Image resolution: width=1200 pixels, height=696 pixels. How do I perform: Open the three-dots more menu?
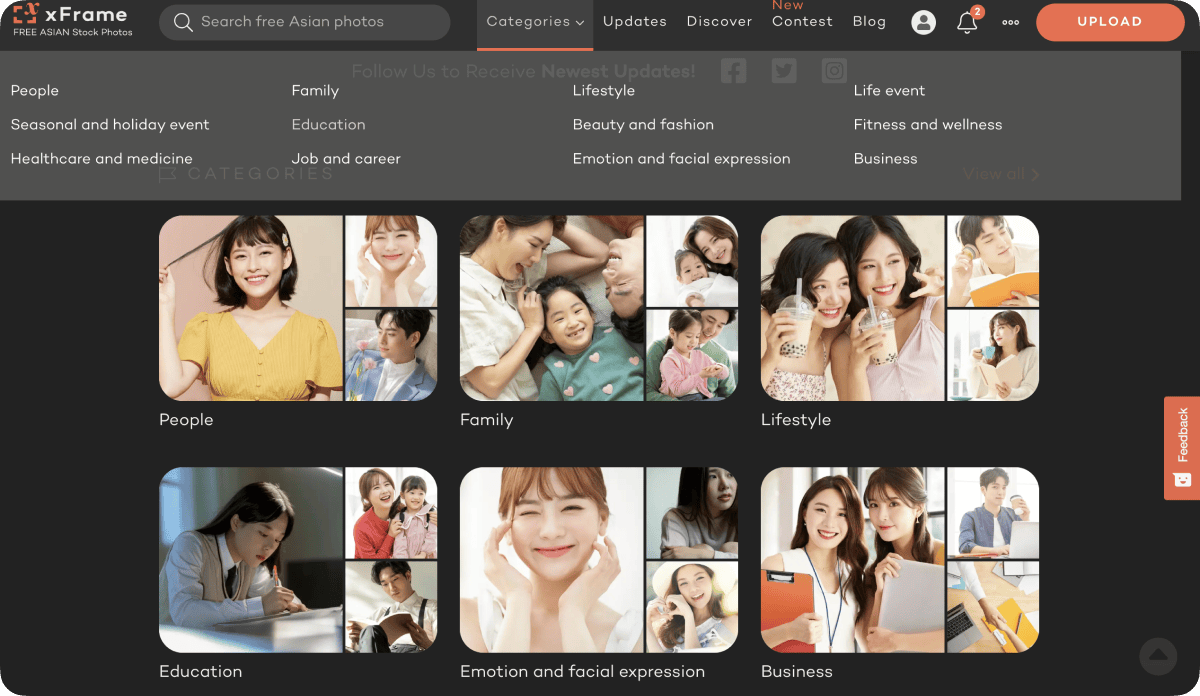(1011, 22)
